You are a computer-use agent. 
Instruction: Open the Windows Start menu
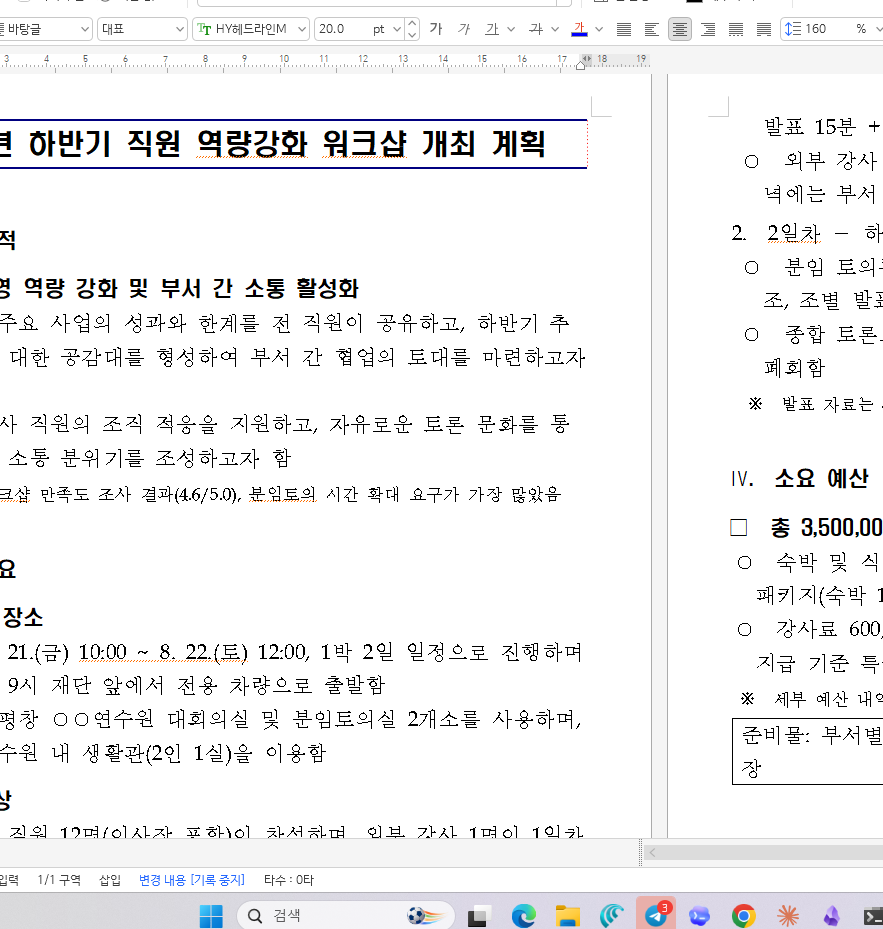pyautogui.click(x=211, y=916)
